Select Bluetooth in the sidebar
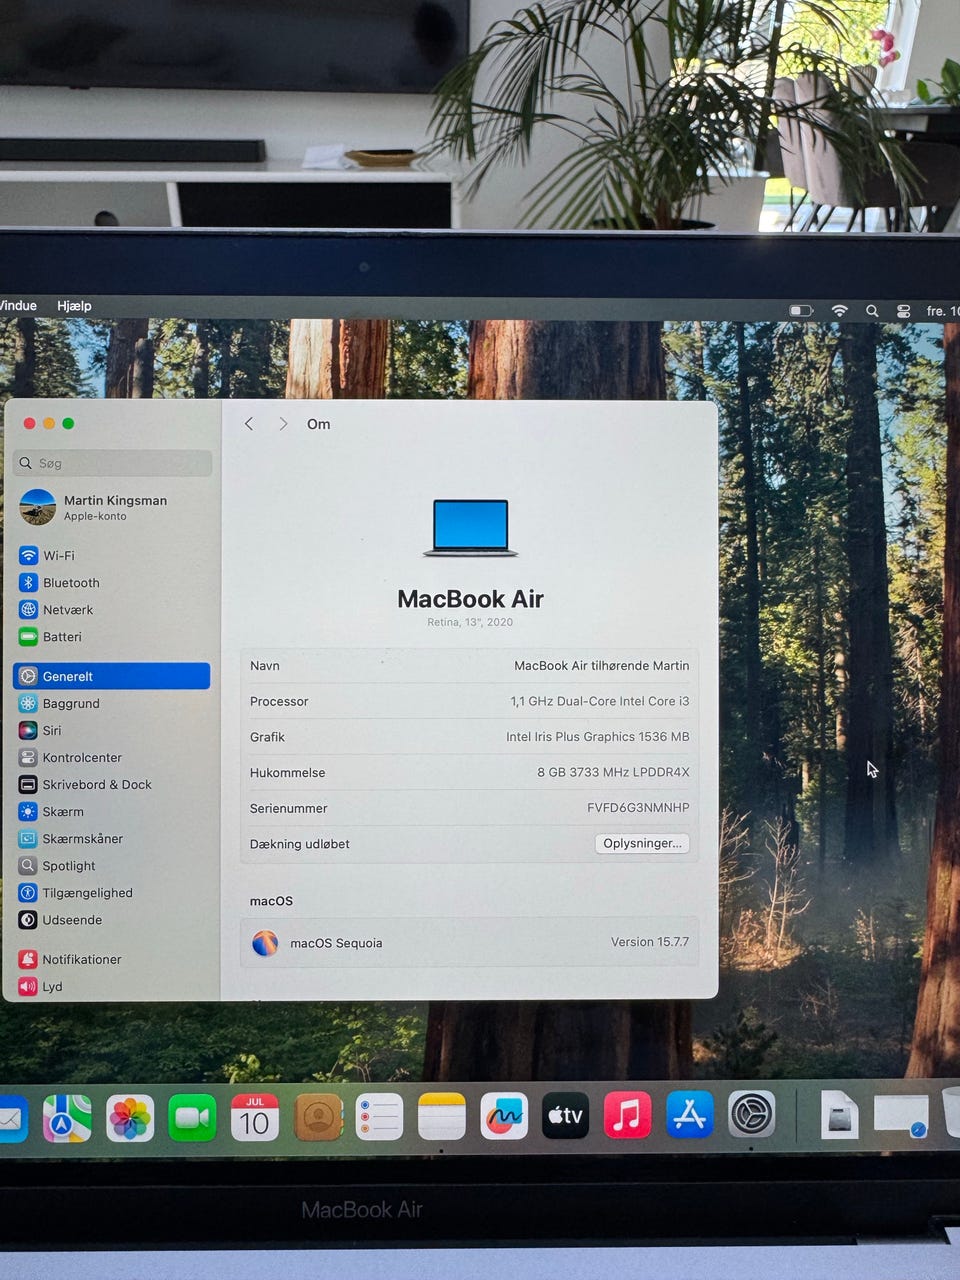The image size is (960, 1280). point(112,582)
